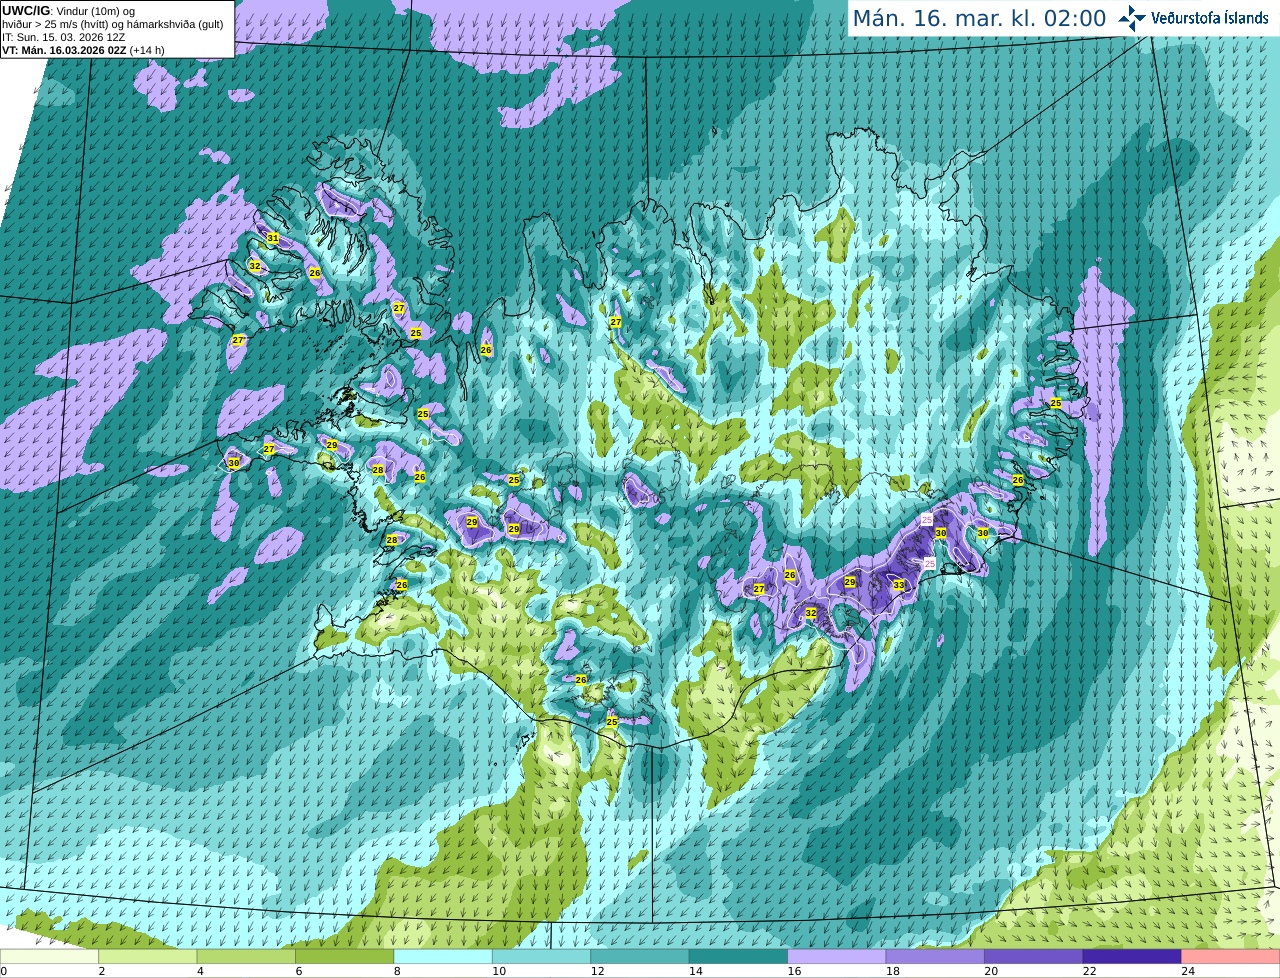This screenshot has height=978, width=1280.
Task: Pick the 20–22 m/s color swatch
Action: (1034, 956)
